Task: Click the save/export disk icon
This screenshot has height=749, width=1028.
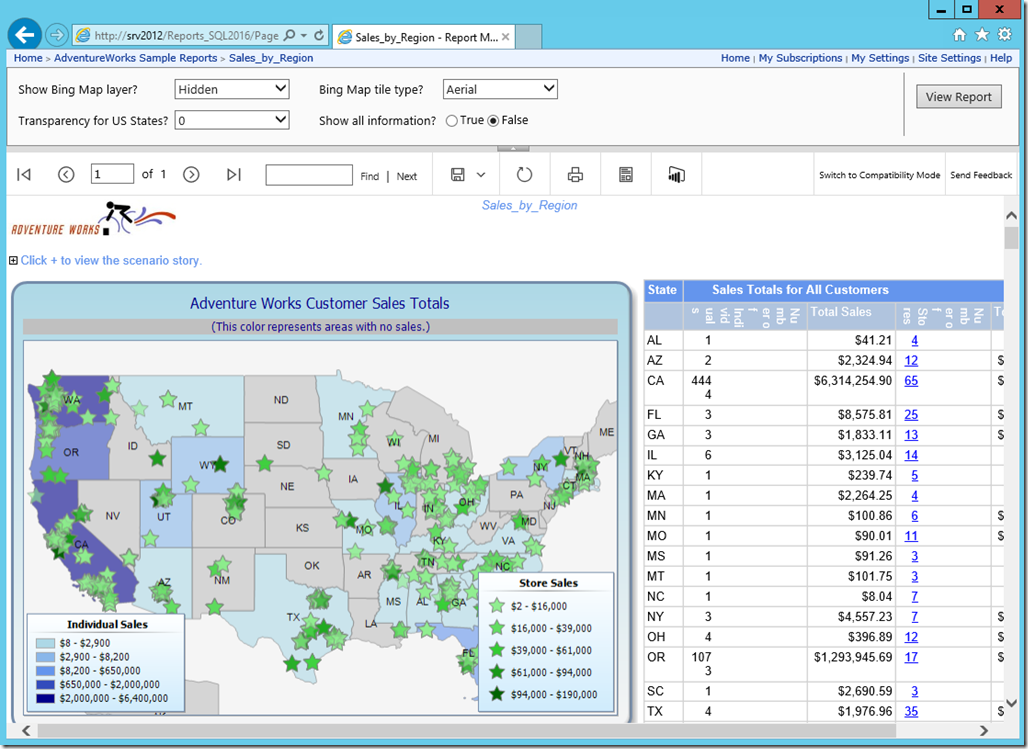Action: [458, 174]
